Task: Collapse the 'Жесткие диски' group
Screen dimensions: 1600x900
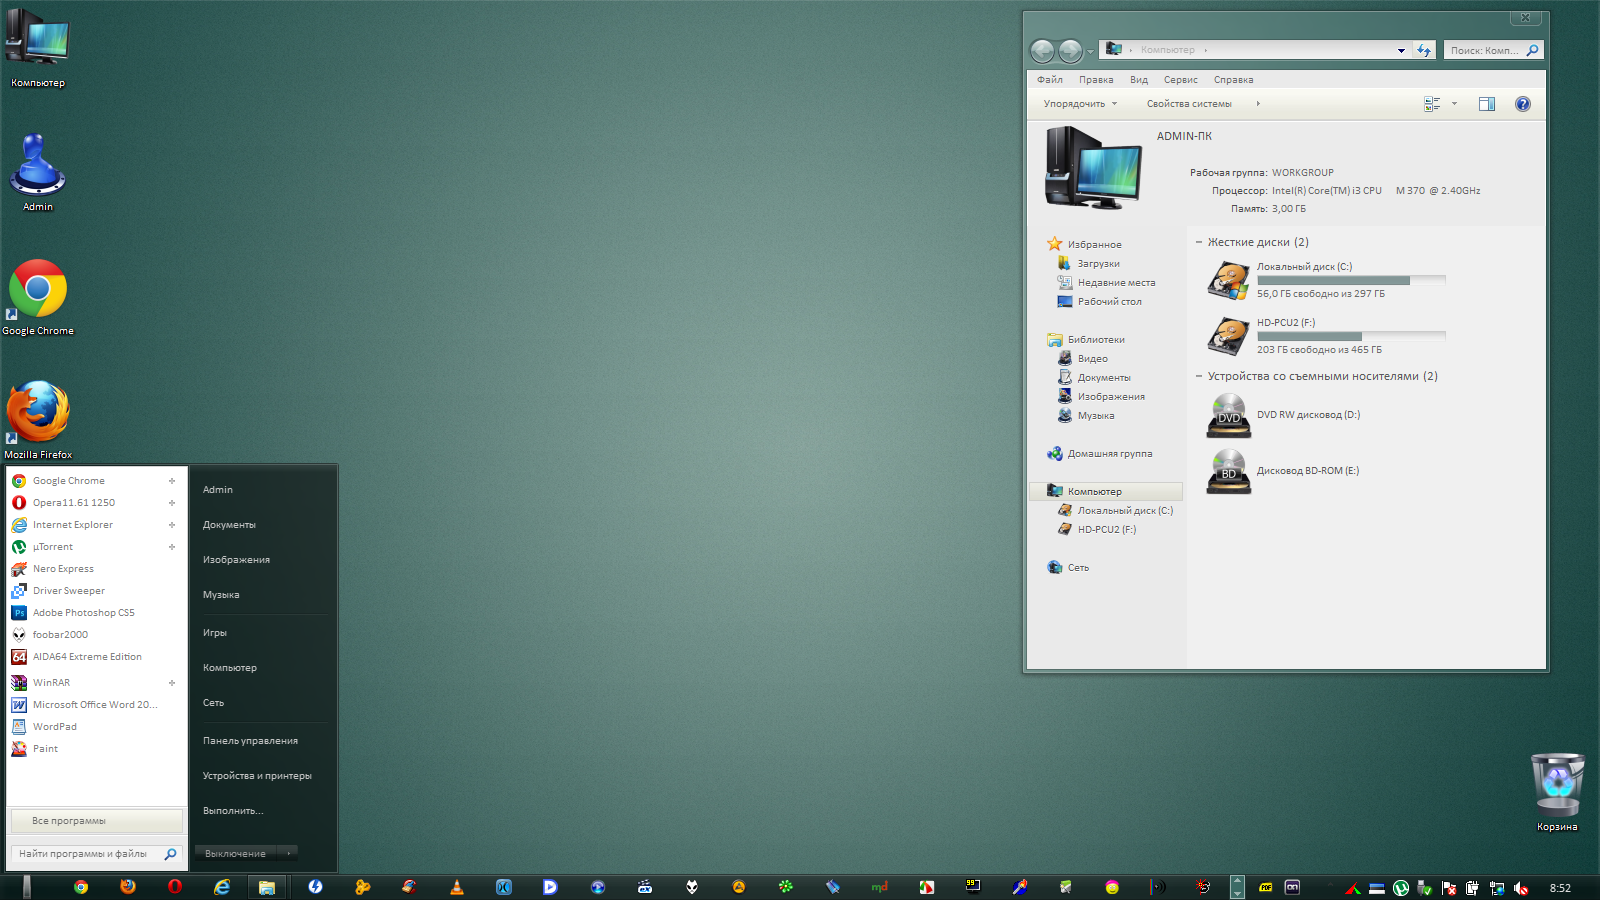Action: click(x=1199, y=242)
